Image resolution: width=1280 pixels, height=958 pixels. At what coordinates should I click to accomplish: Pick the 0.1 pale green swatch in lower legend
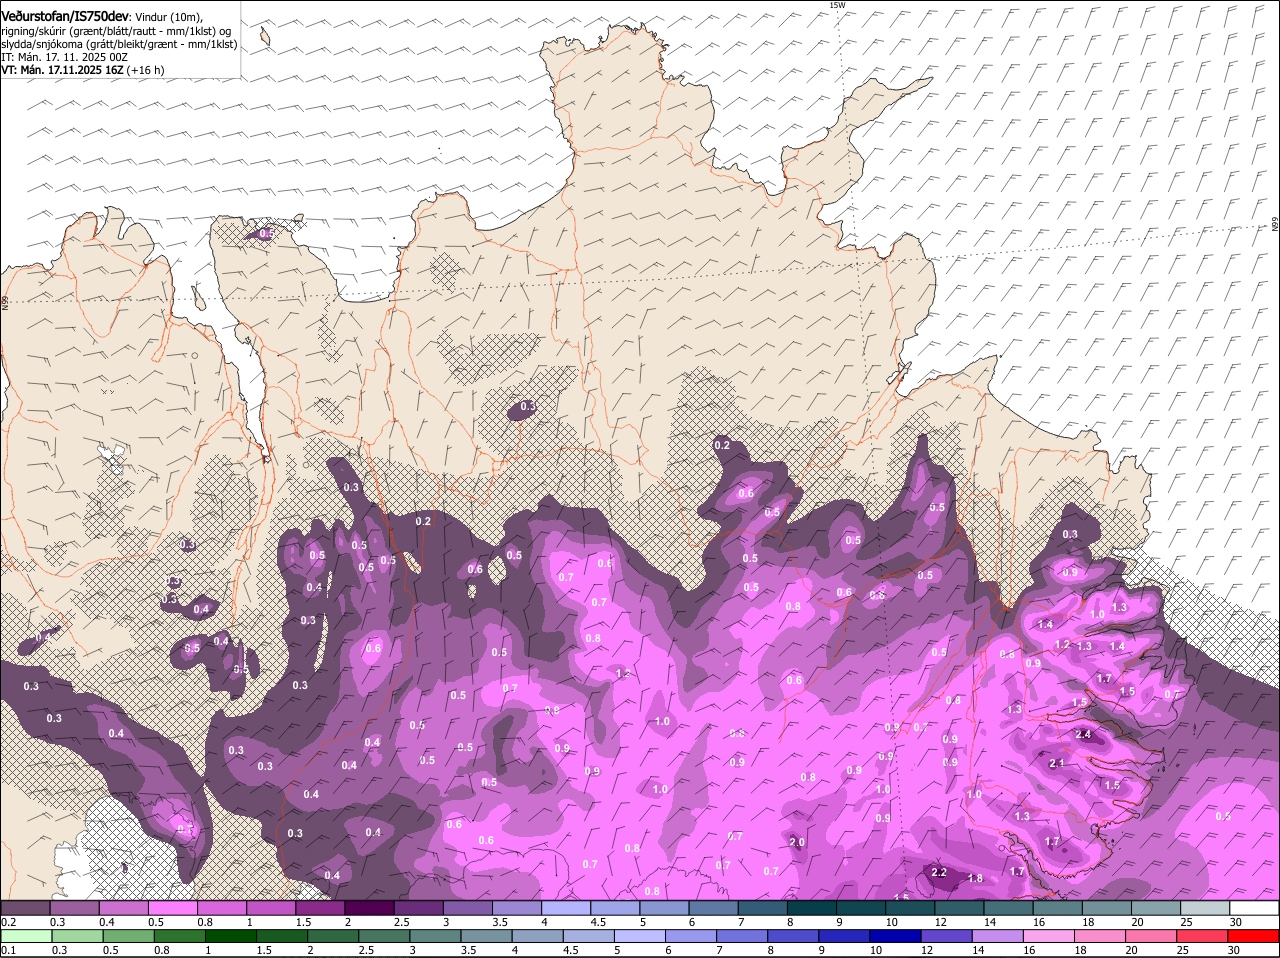[26, 936]
